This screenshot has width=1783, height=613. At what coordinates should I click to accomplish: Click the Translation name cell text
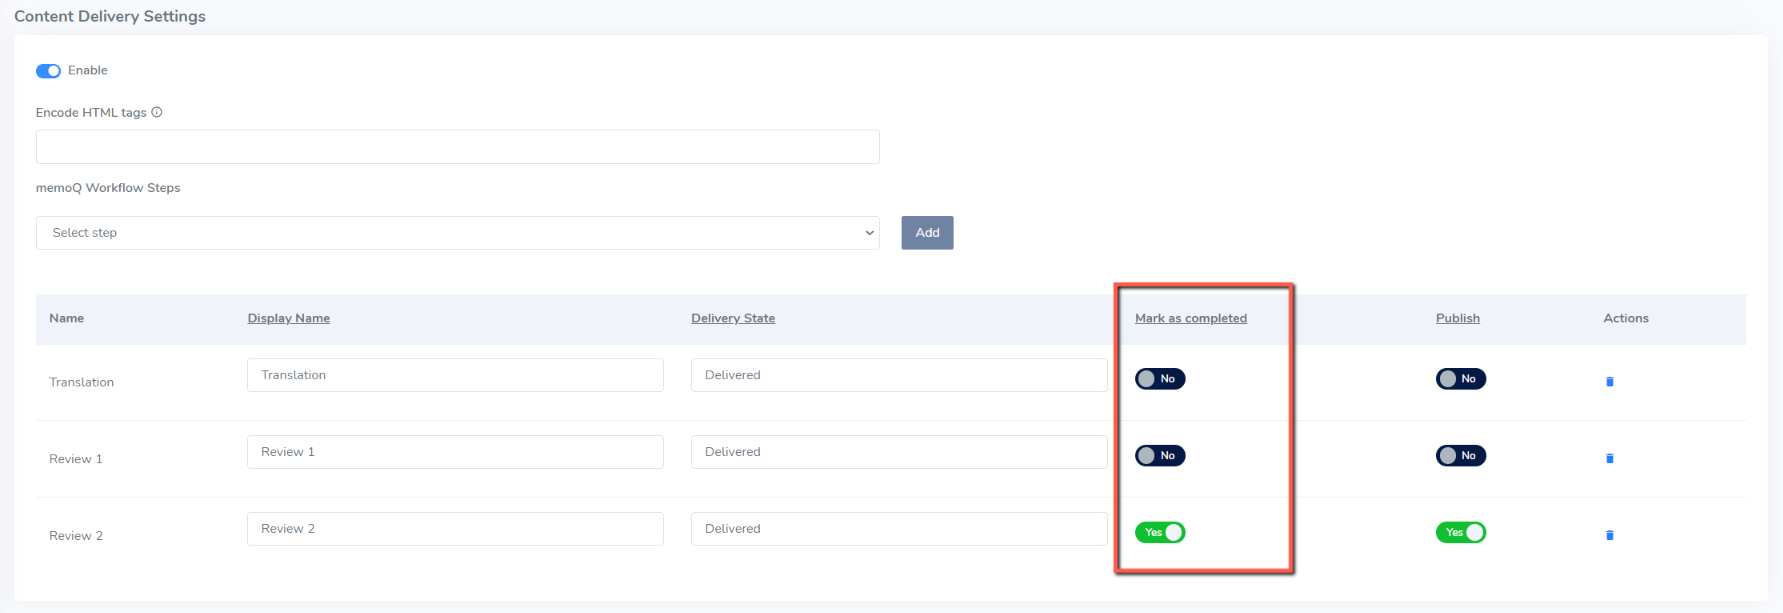coord(81,382)
